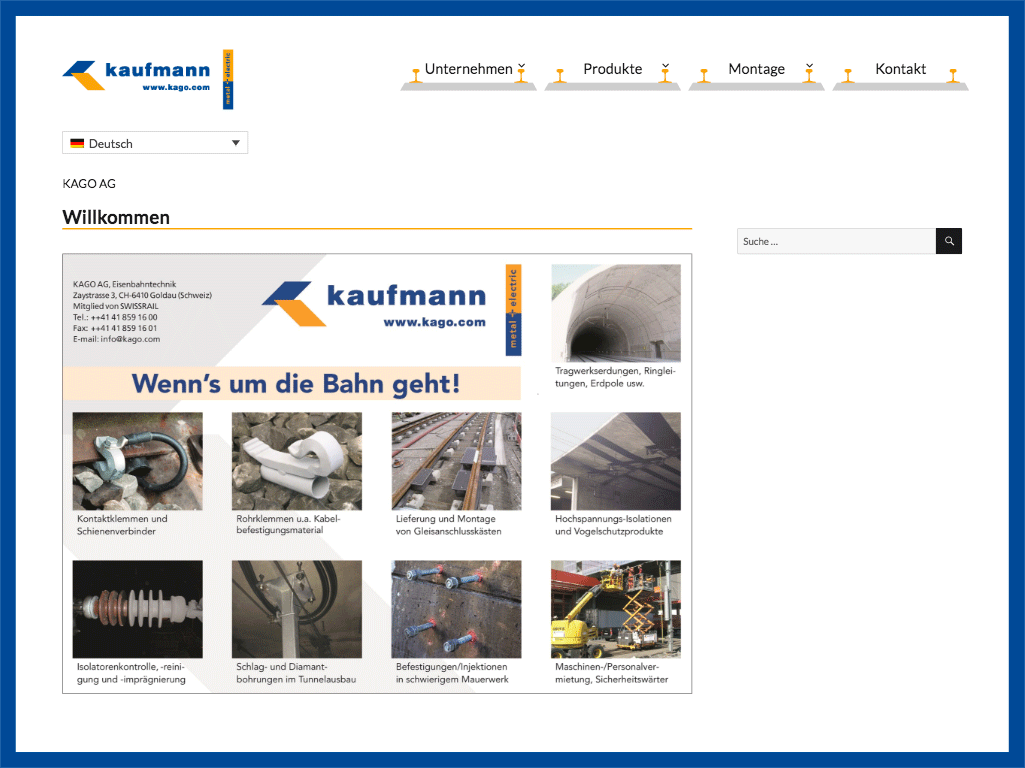The width and height of the screenshot is (1025, 768).
Task: Open the Produkte menu item
Action: click(612, 69)
